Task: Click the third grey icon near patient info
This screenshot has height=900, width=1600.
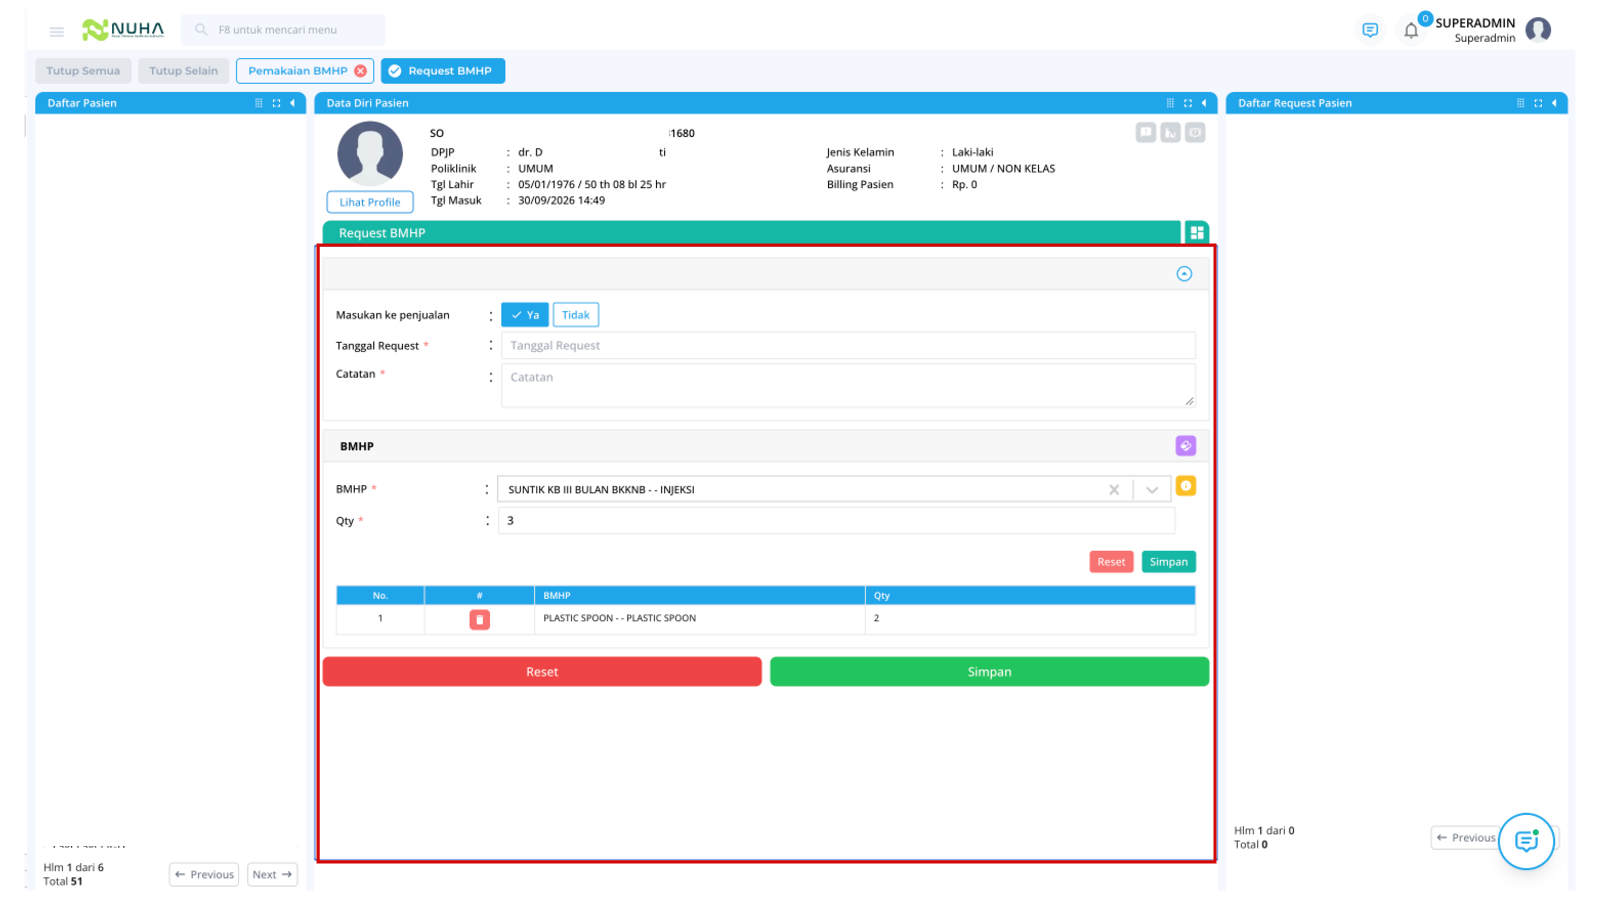Action: [1195, 132]
